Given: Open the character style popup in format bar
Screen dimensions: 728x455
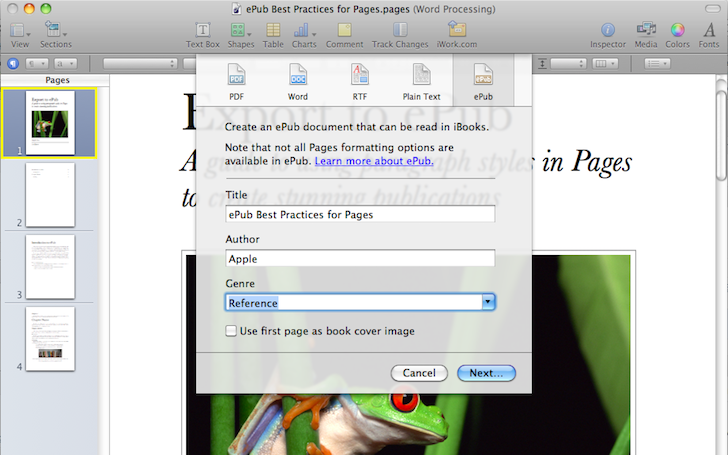Looking at the screenshot, I should pyautogui.click(x=65, y=64).
